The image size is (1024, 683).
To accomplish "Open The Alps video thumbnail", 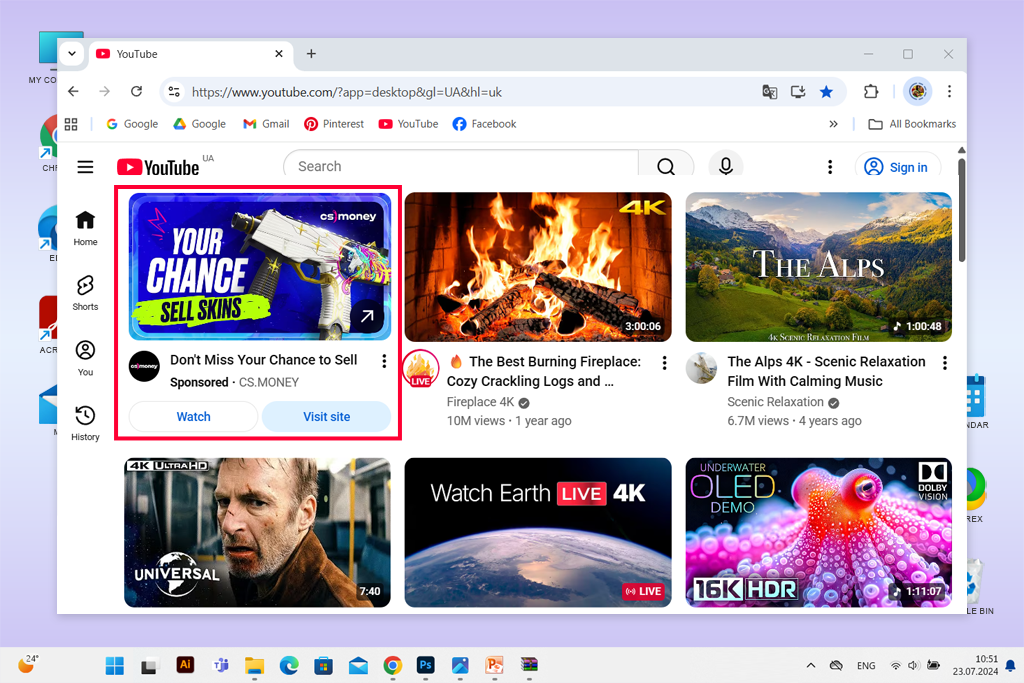I will point(818,266).
